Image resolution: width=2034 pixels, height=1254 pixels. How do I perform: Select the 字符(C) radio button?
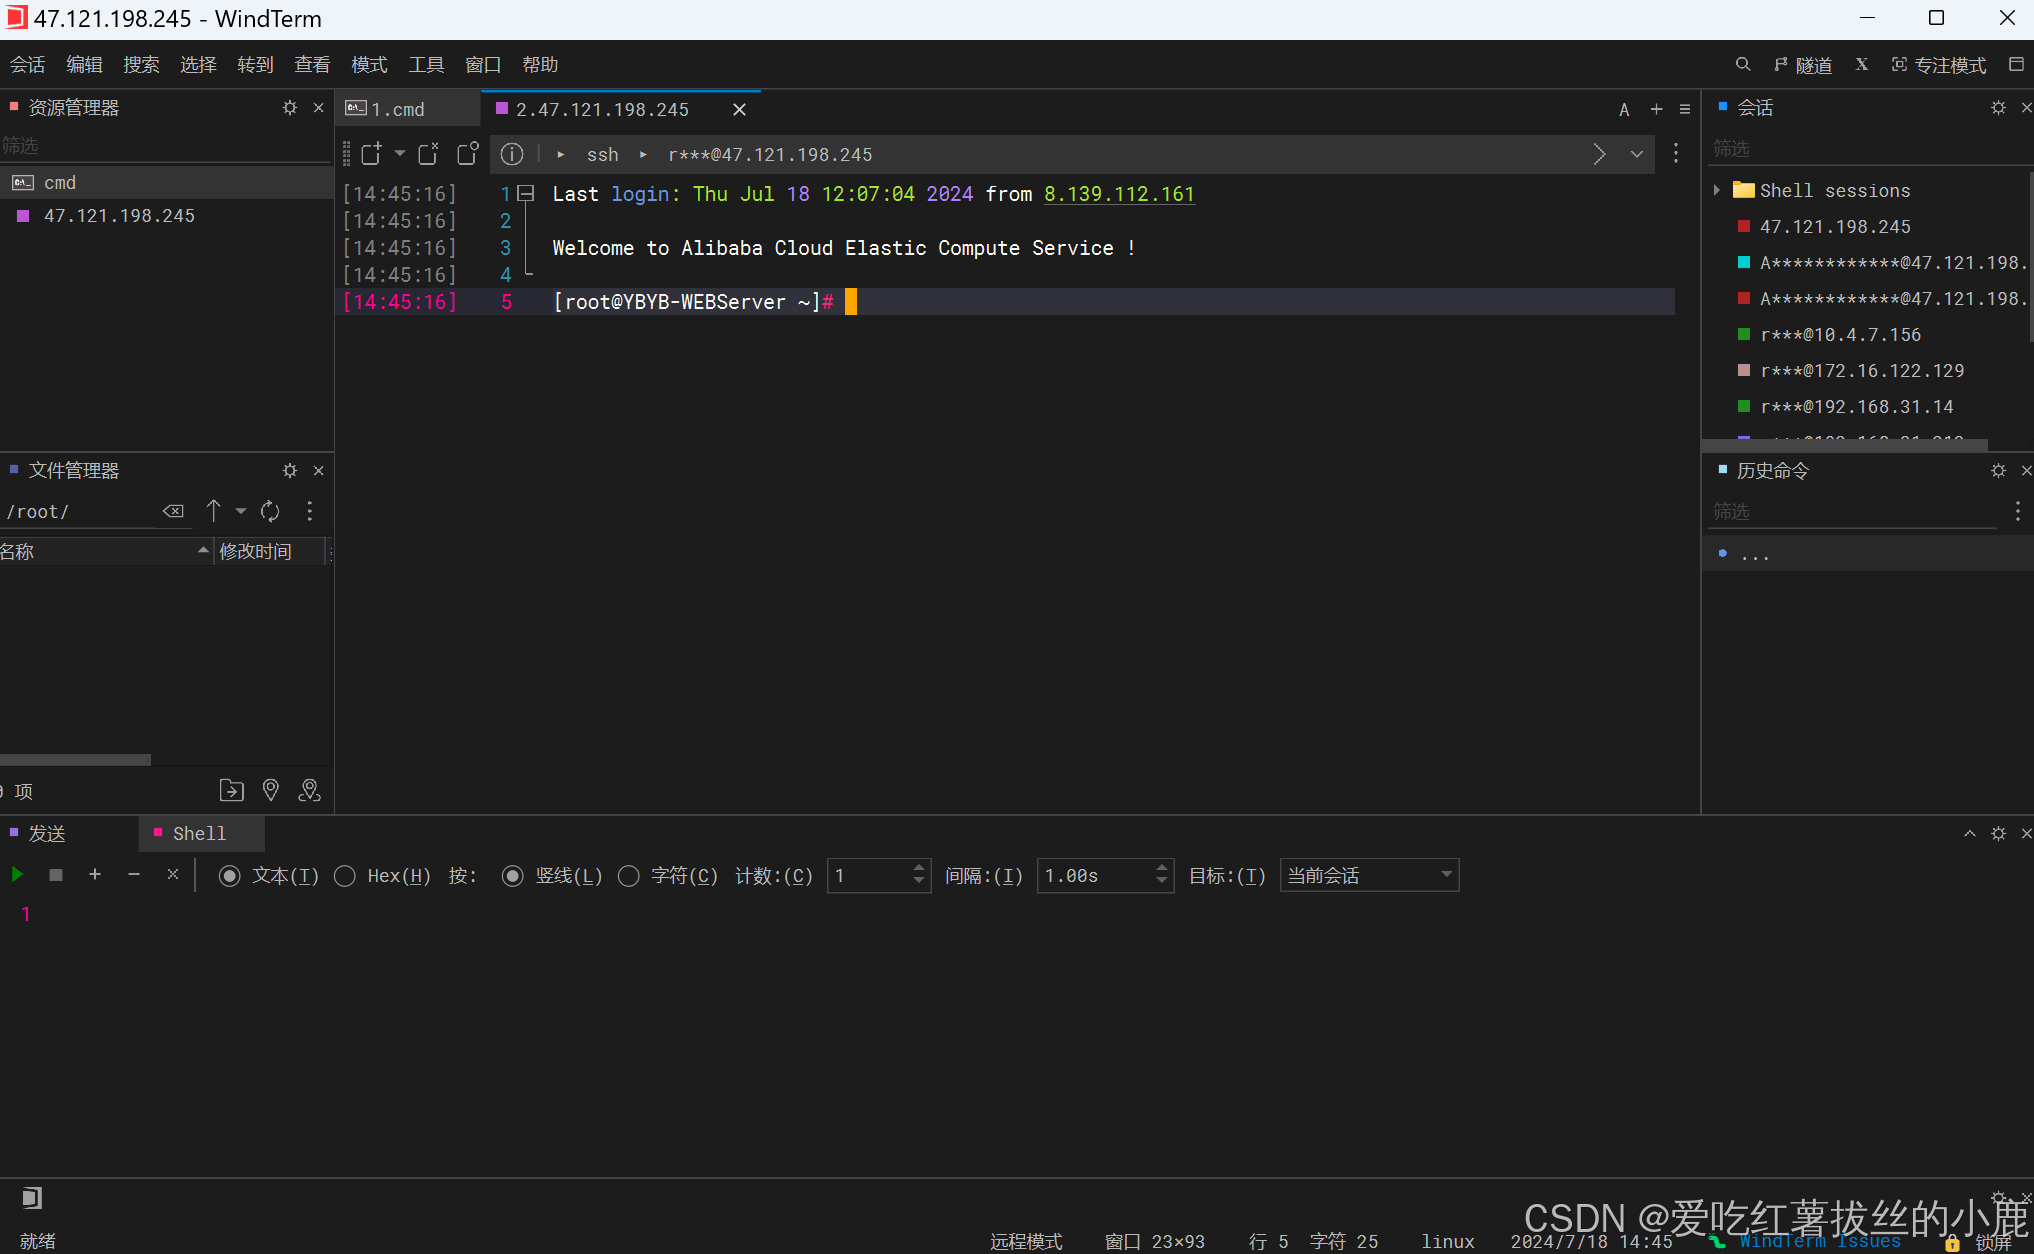629,876
